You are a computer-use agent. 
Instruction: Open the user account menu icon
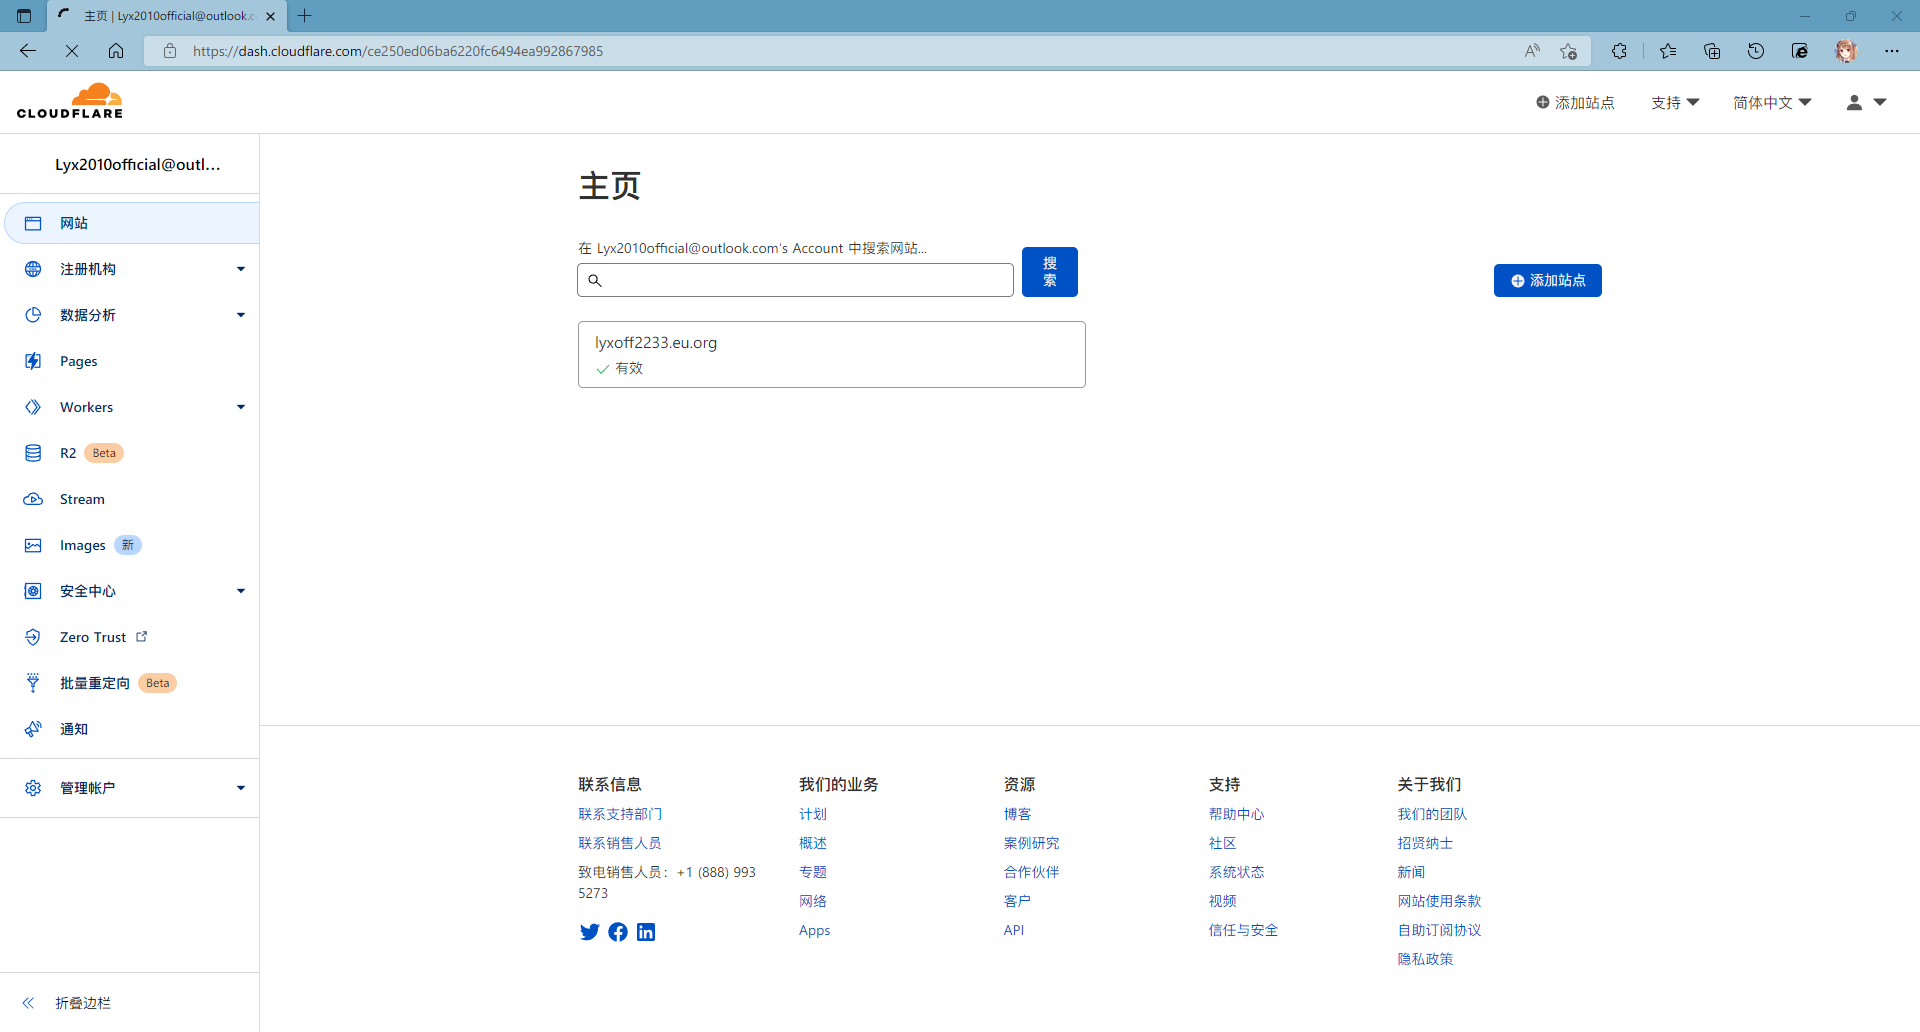click(x=1864, y=103)
